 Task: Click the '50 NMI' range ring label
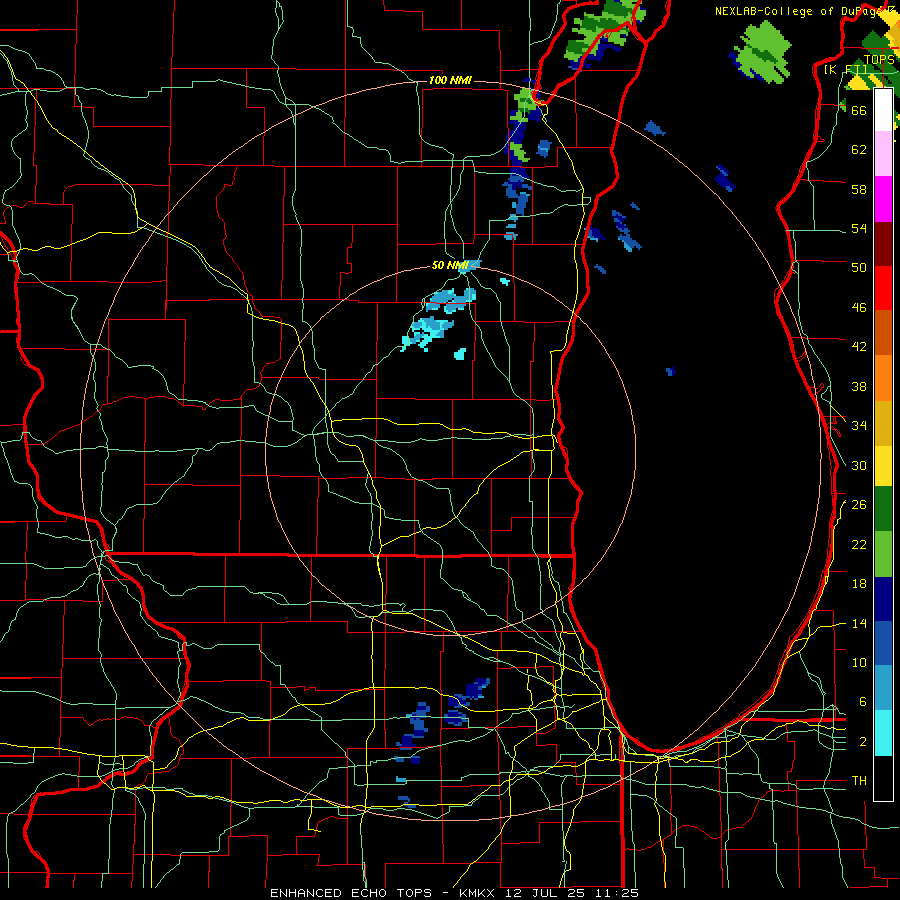[450, 265]
